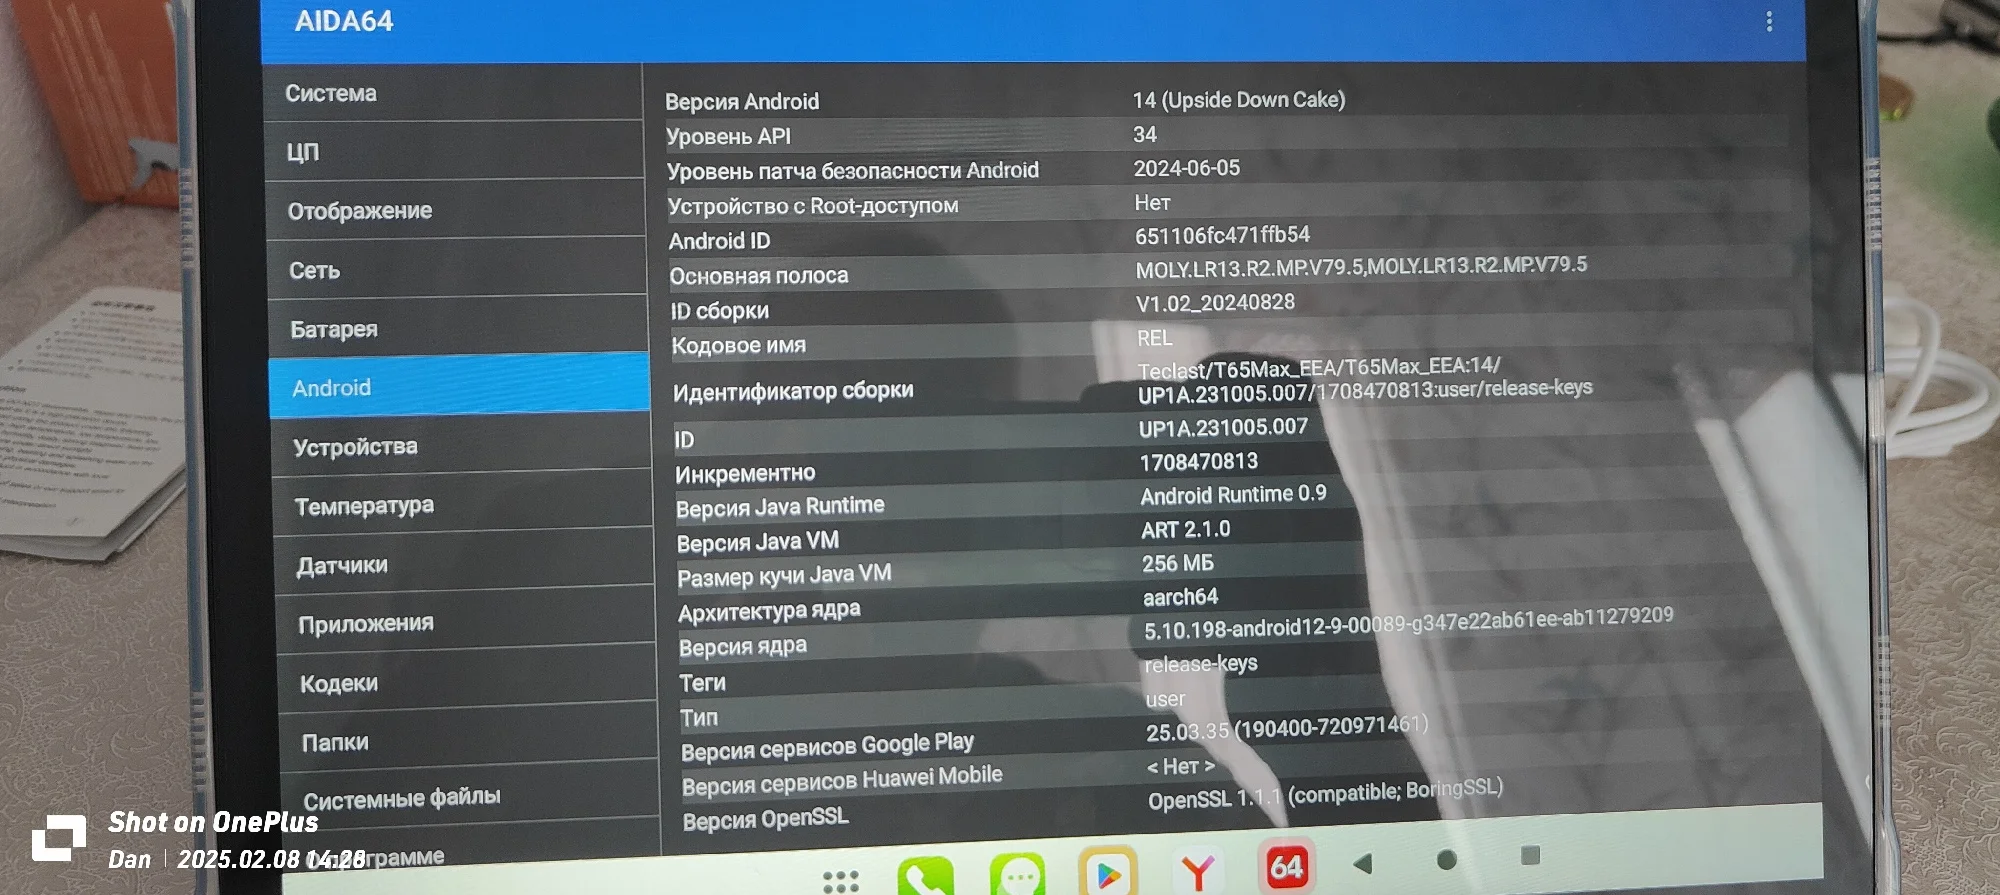
Task: Tap the Теги value release-keys
Action: 1201,664
